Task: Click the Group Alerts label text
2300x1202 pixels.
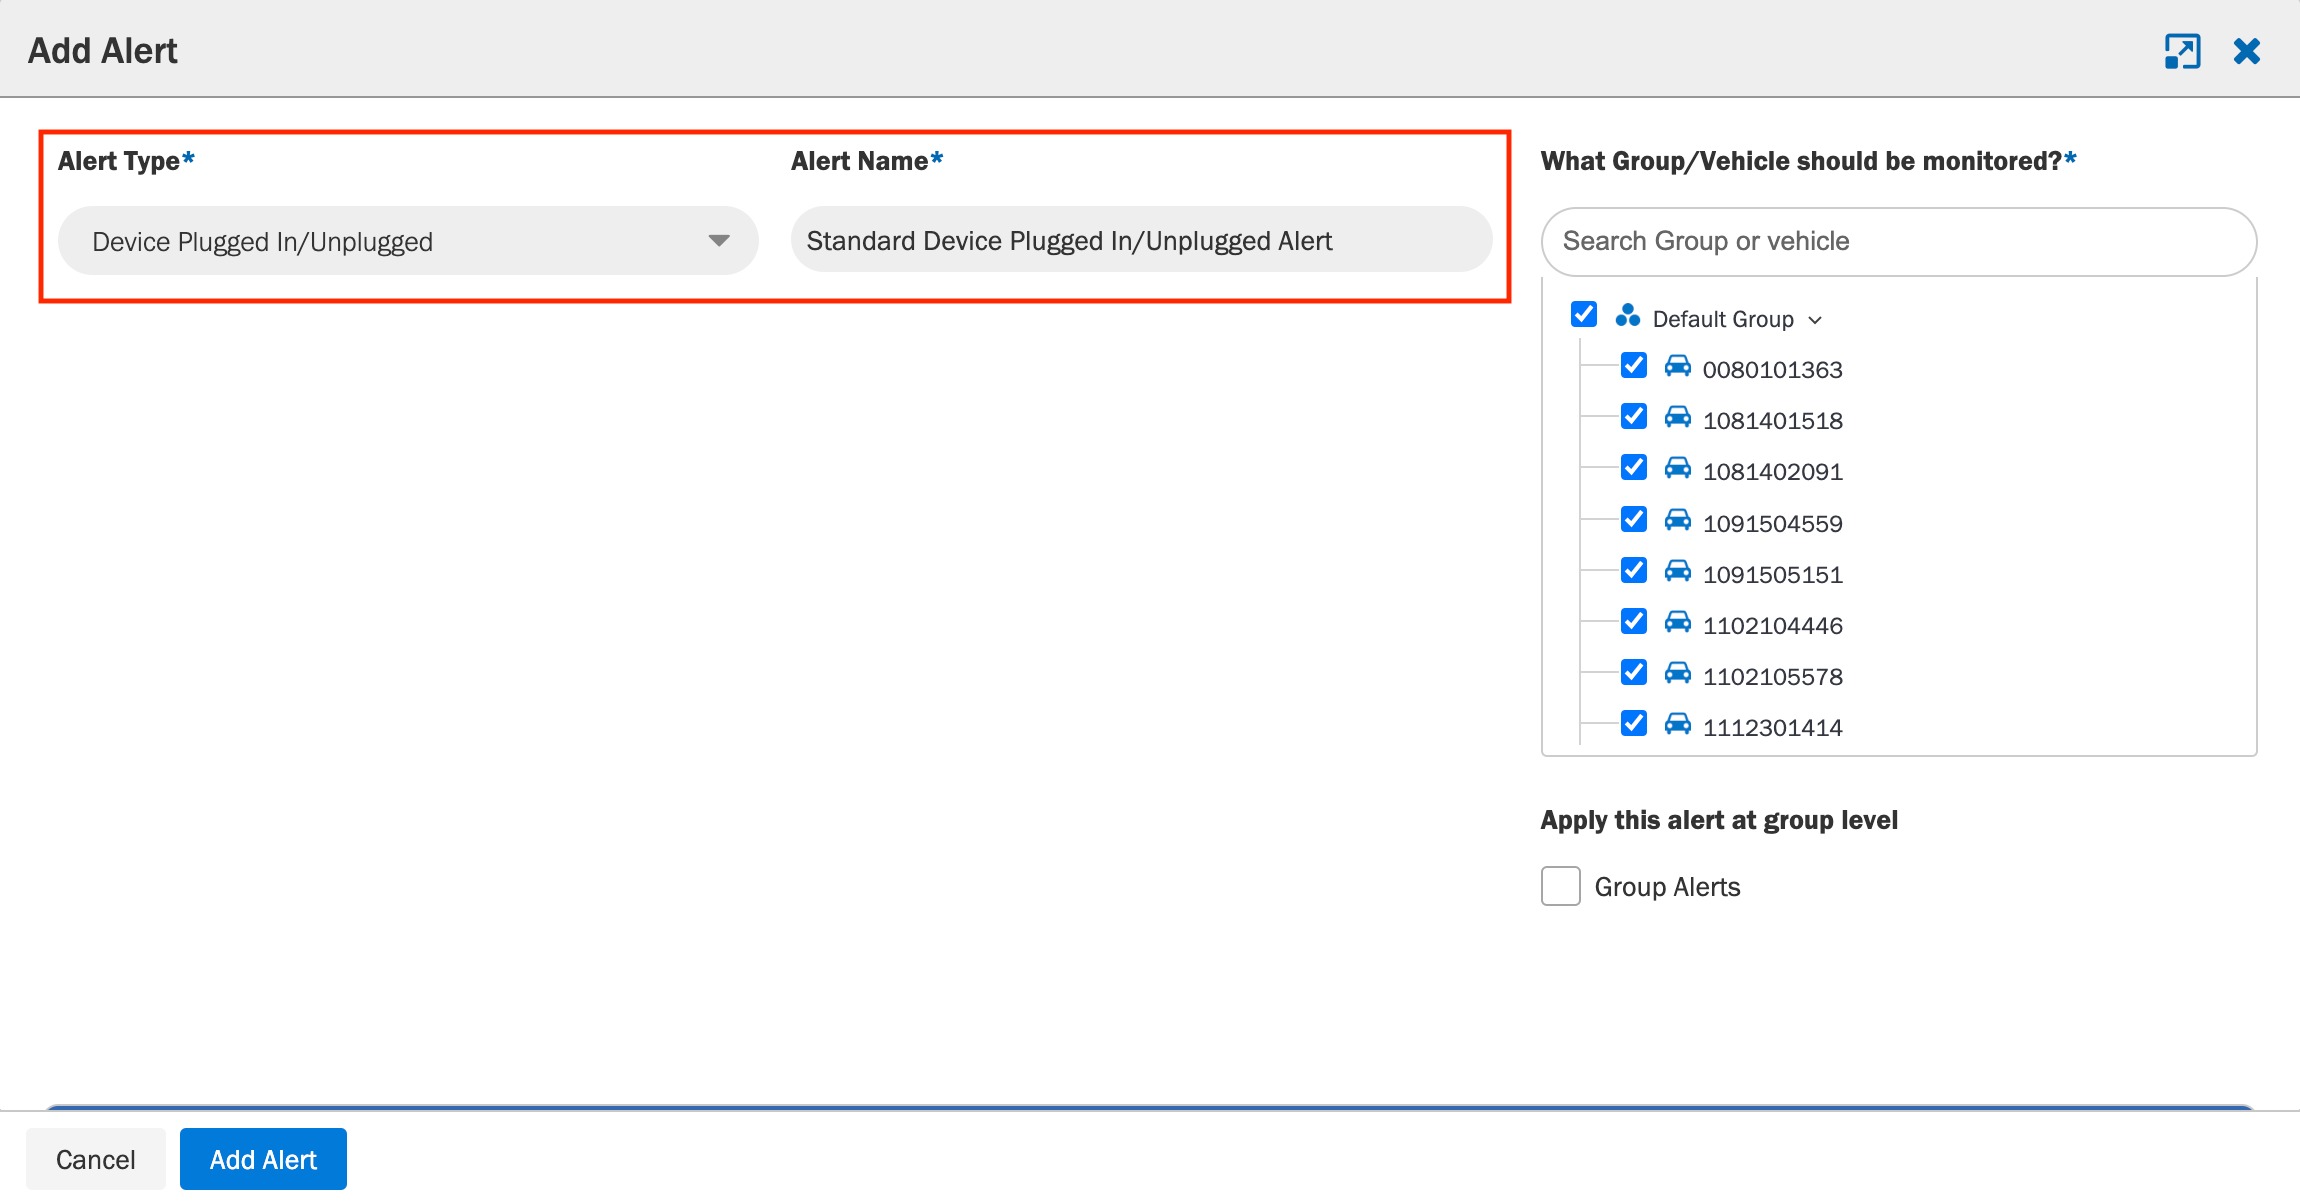Action: coord(1667,887)
